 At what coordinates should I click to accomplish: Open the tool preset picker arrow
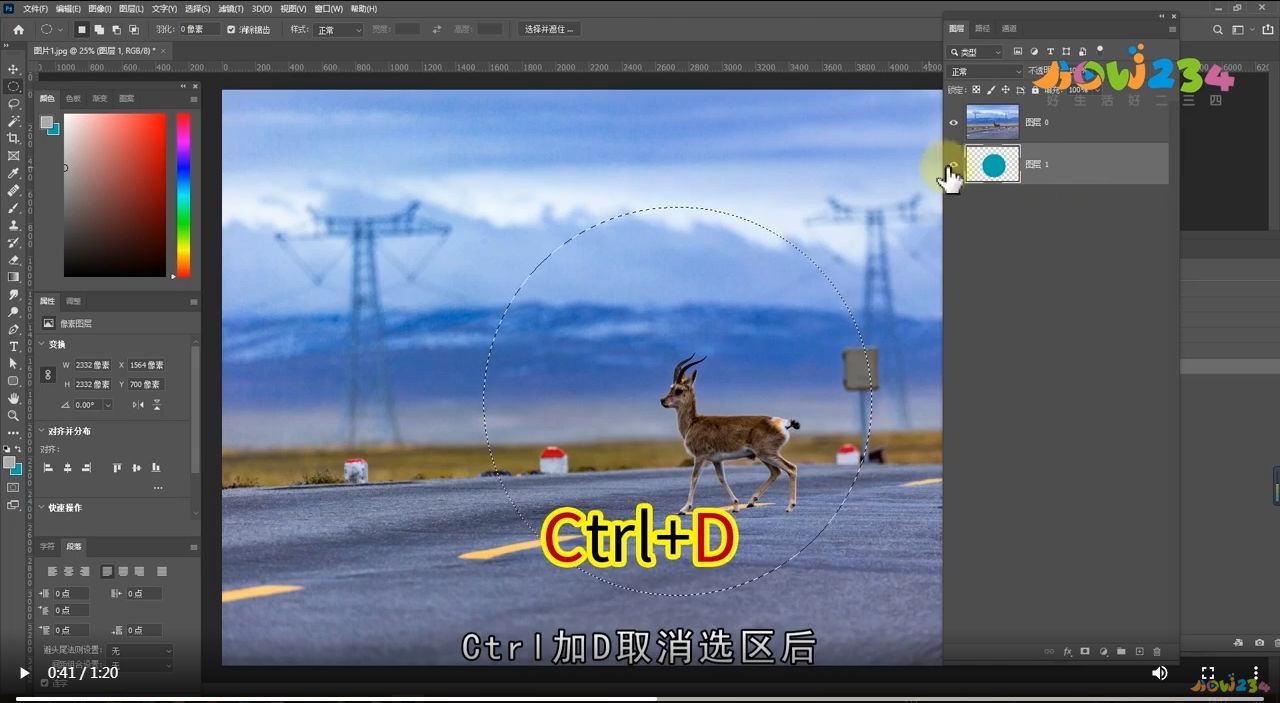click(60, 30)
